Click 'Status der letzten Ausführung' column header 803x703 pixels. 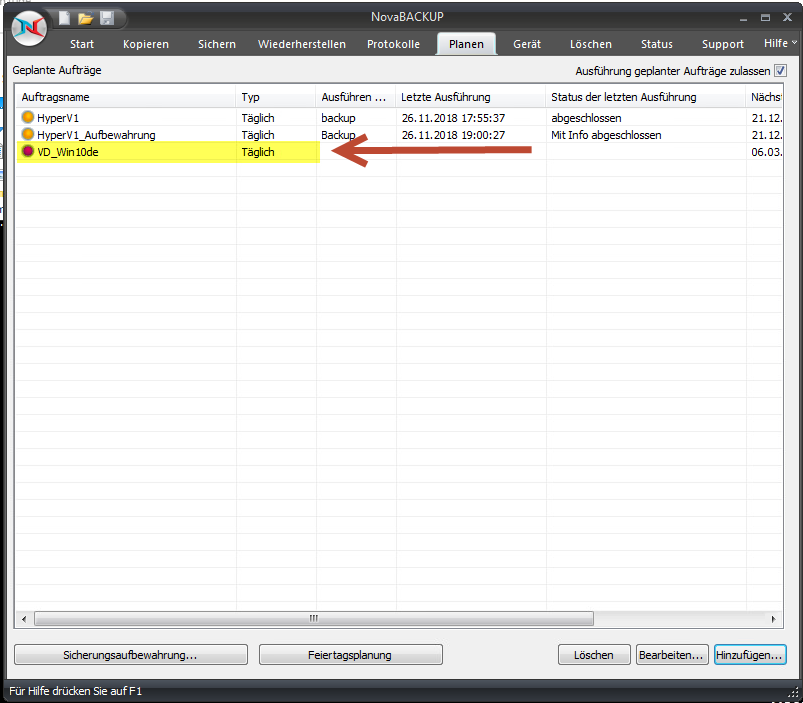tap(645, 97)
